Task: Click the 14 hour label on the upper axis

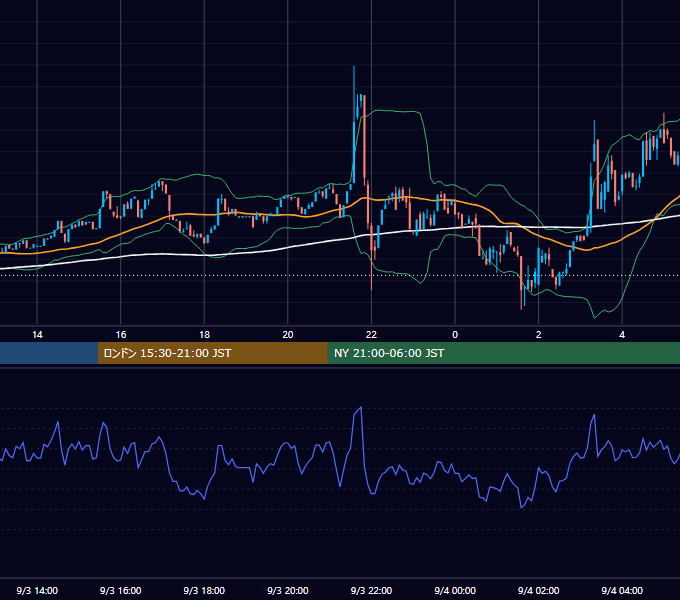Action: (x=37, y=335)
